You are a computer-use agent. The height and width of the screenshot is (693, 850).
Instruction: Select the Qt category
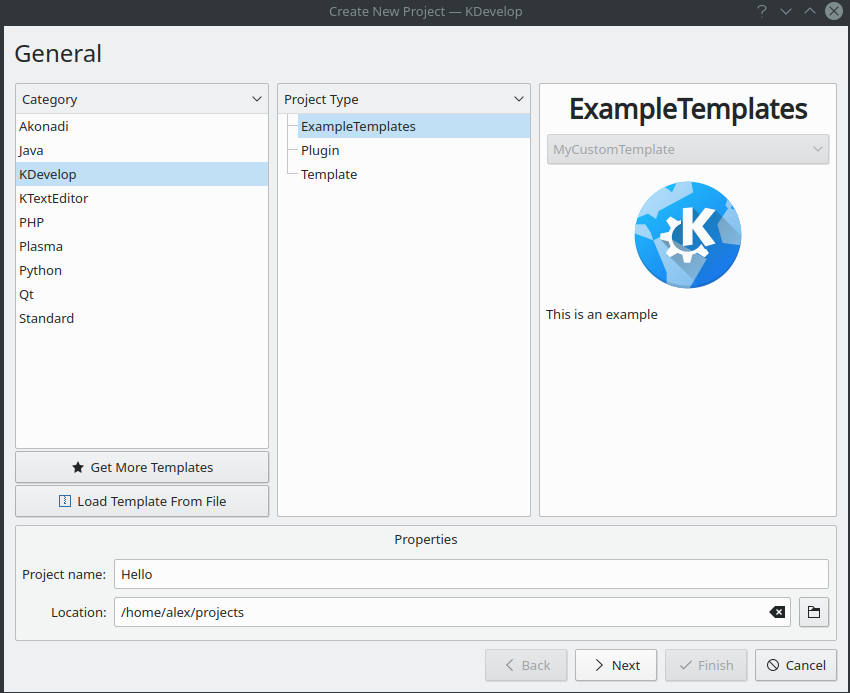[x=142, y=294]
